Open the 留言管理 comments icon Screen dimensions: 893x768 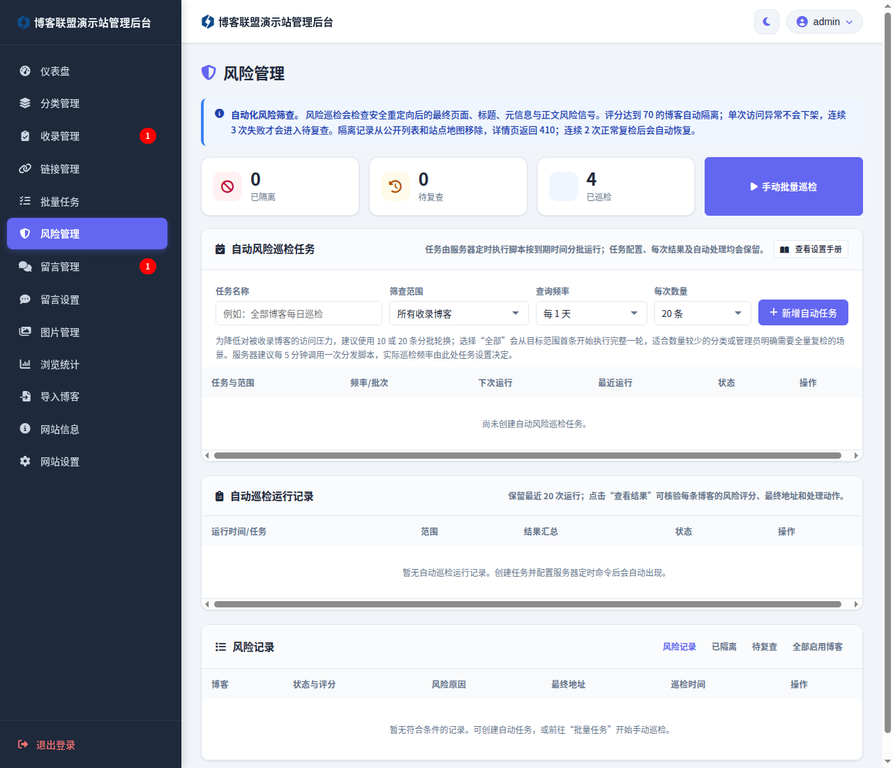[24, 266]
